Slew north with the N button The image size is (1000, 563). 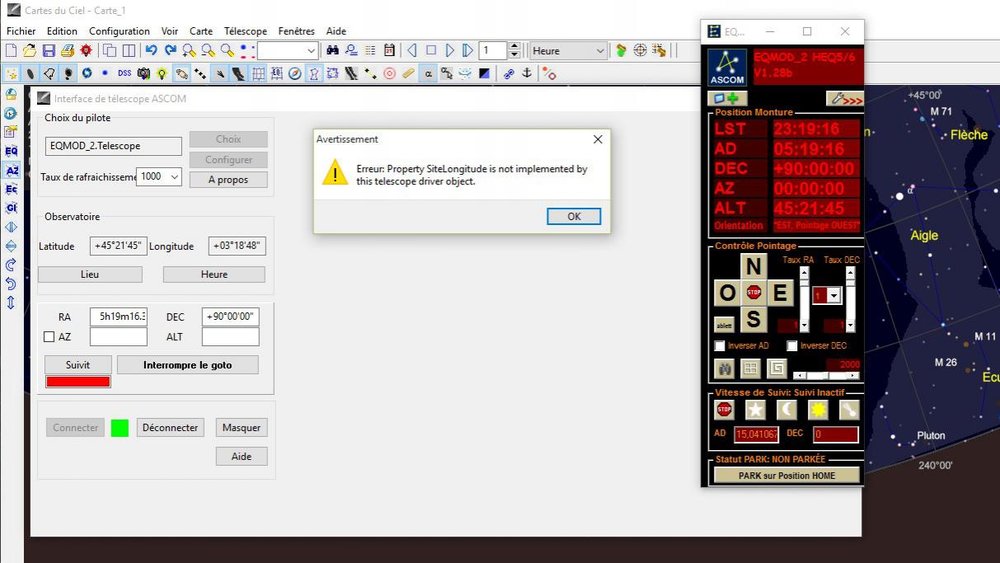coord(753,266)
